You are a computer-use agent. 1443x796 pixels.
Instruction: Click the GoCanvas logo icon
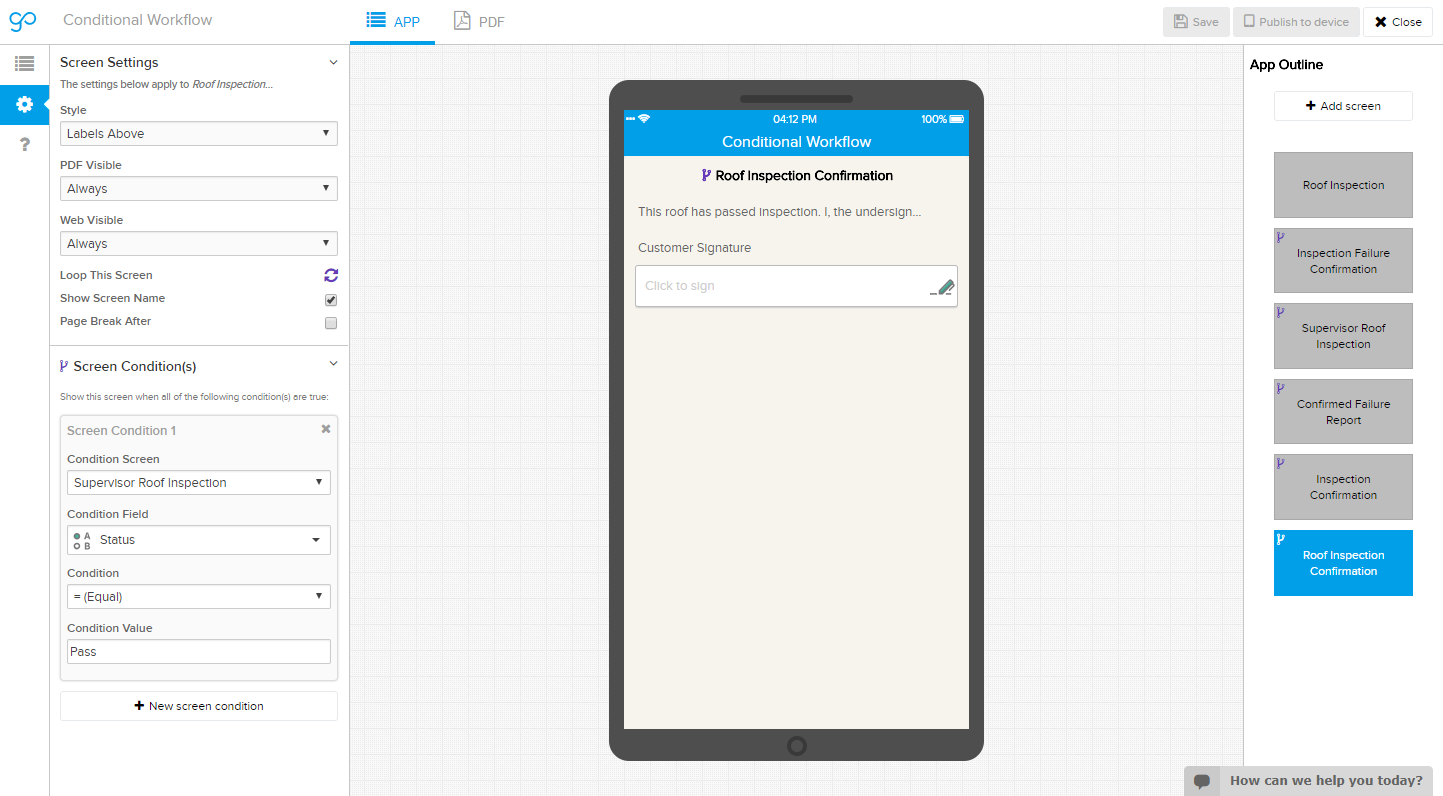click(x=23, y=21)
